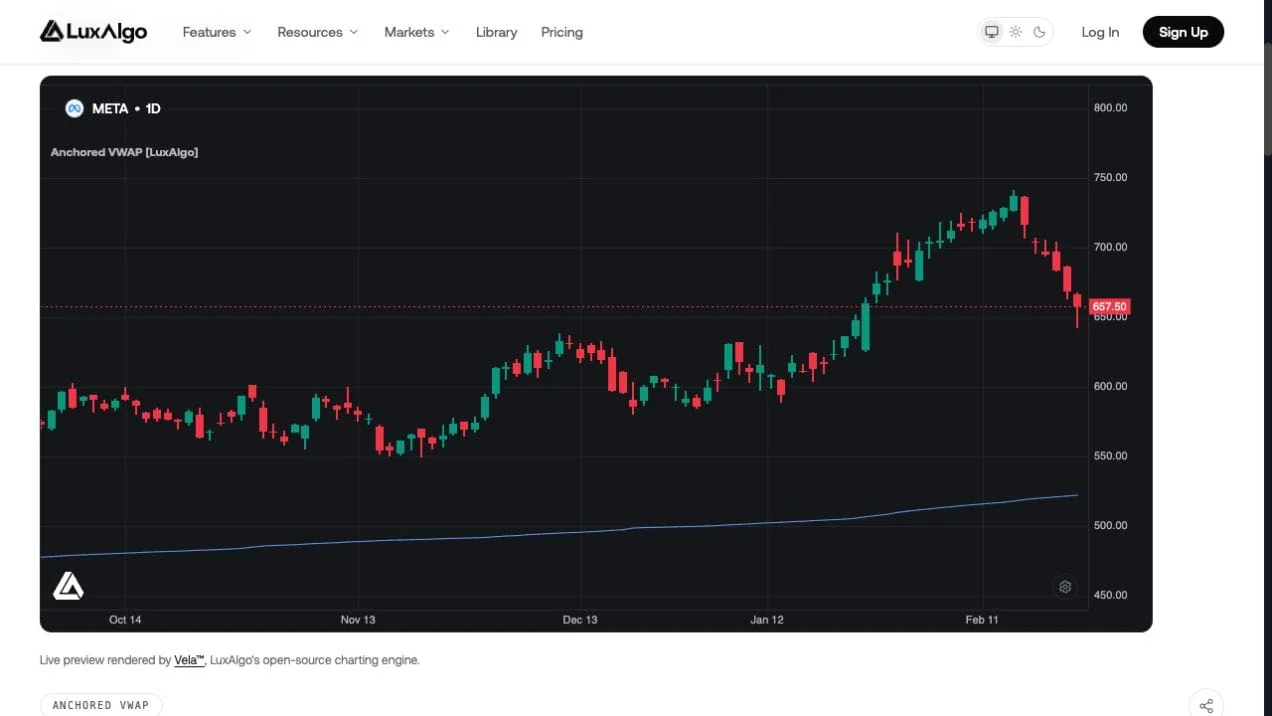Select the Anchored VWAP [LuxAlgo] indicator label
This screenshot has width=1272, height=716.
(124, 152)
